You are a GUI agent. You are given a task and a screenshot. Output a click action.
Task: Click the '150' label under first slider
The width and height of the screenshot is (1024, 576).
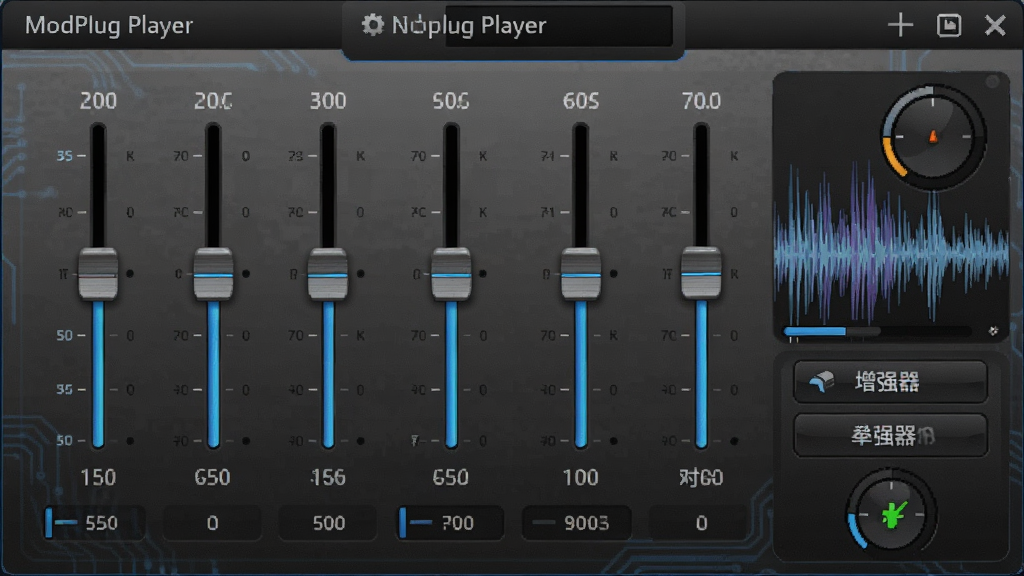pyautogui.click(x=98, y=477)
